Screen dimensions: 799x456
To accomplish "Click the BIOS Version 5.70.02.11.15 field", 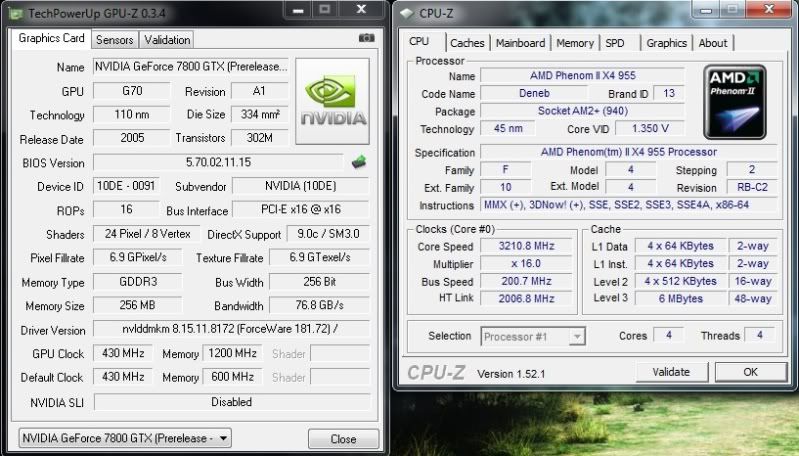I will point(218,162).
